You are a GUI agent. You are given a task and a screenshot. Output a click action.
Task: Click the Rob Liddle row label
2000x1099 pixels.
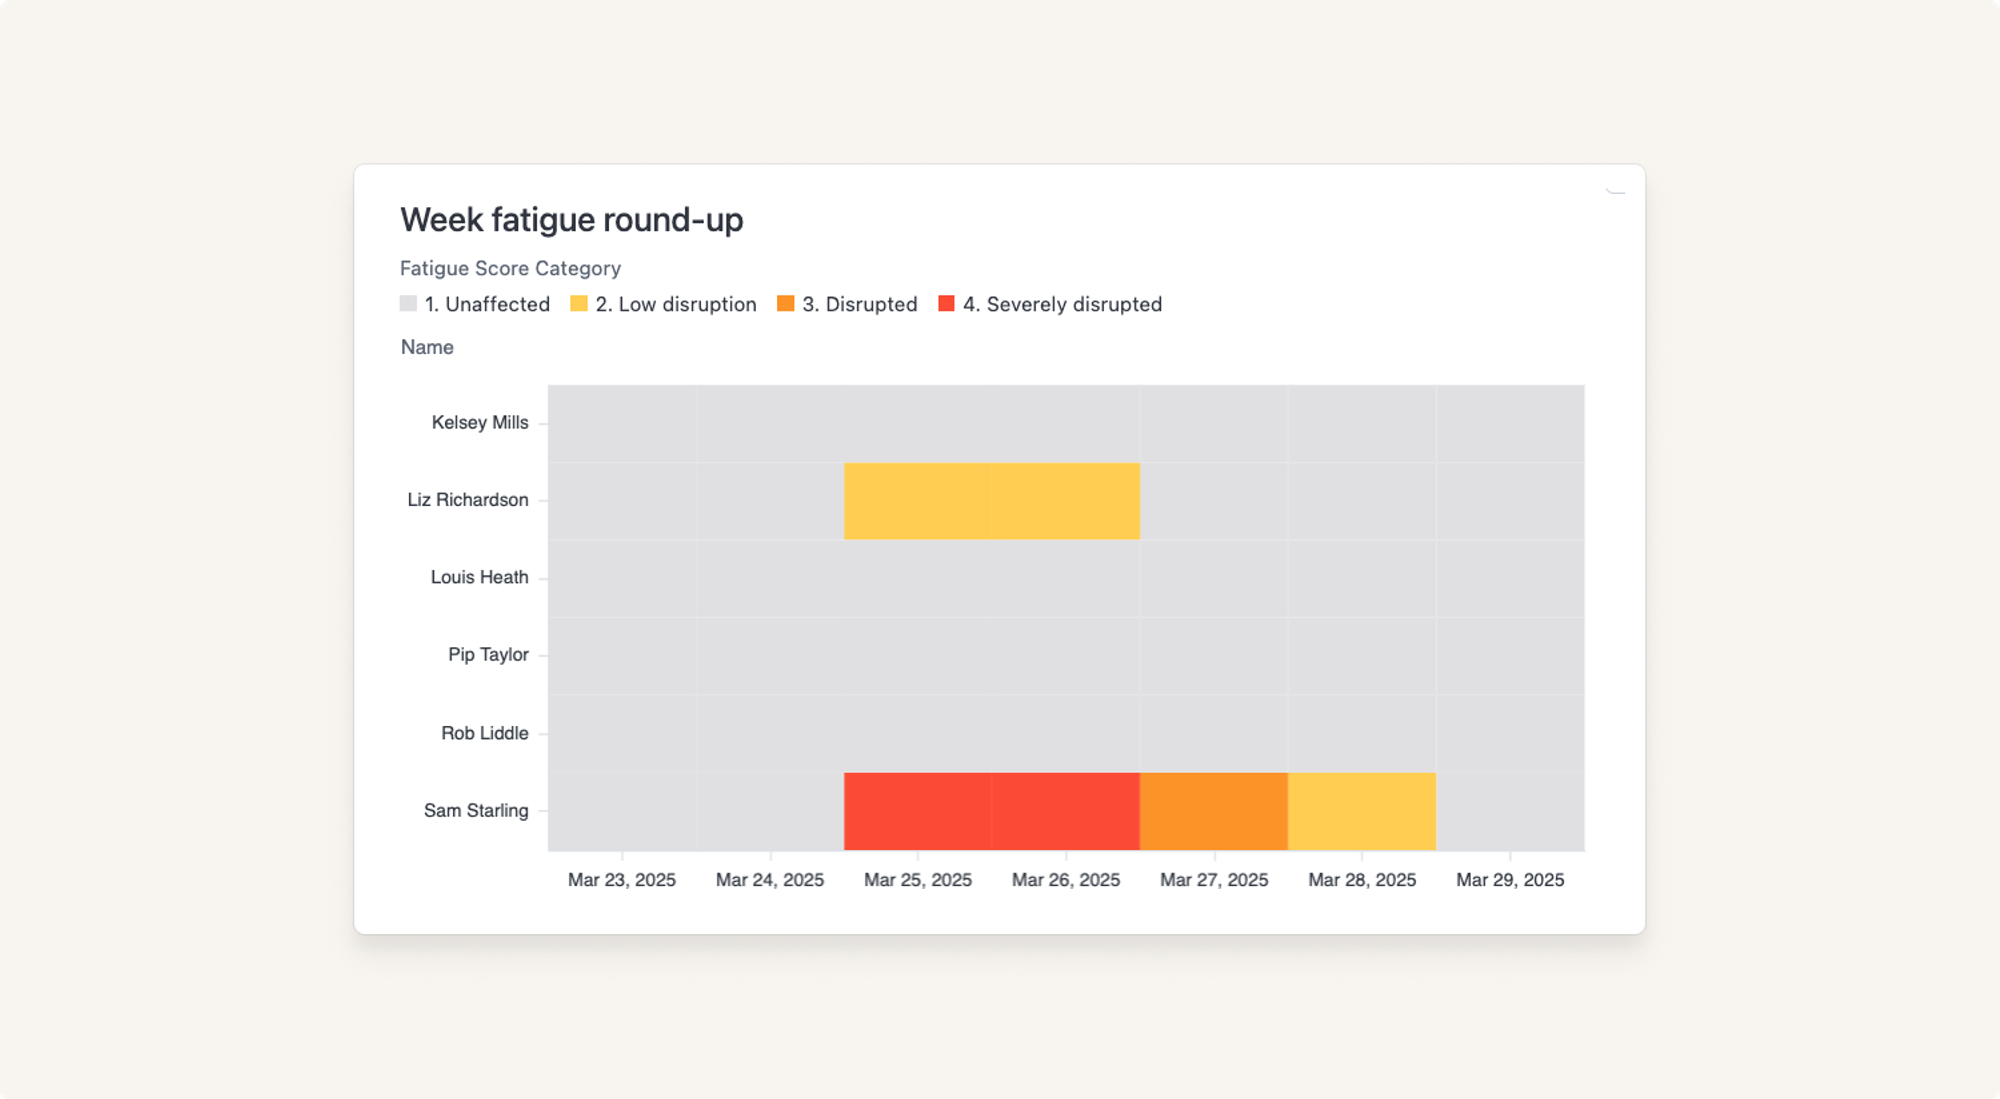click(x=484, y=733)
